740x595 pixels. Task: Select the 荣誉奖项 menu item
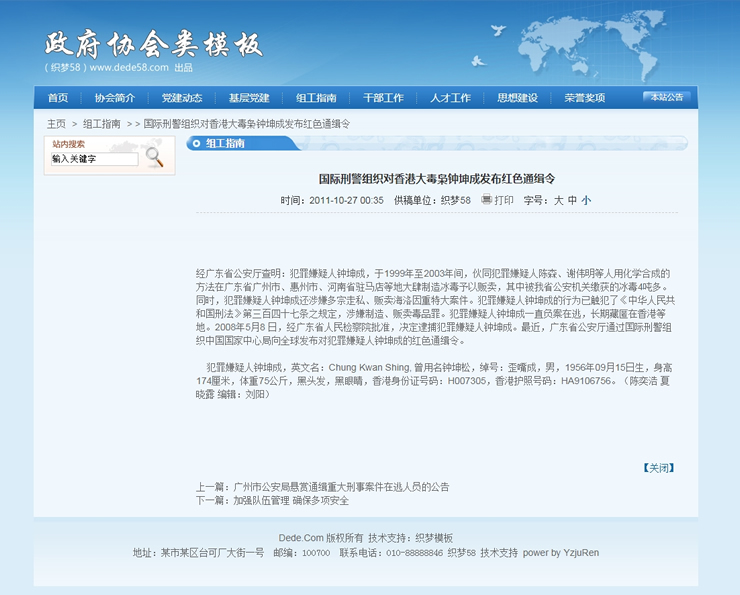point(584,98)
